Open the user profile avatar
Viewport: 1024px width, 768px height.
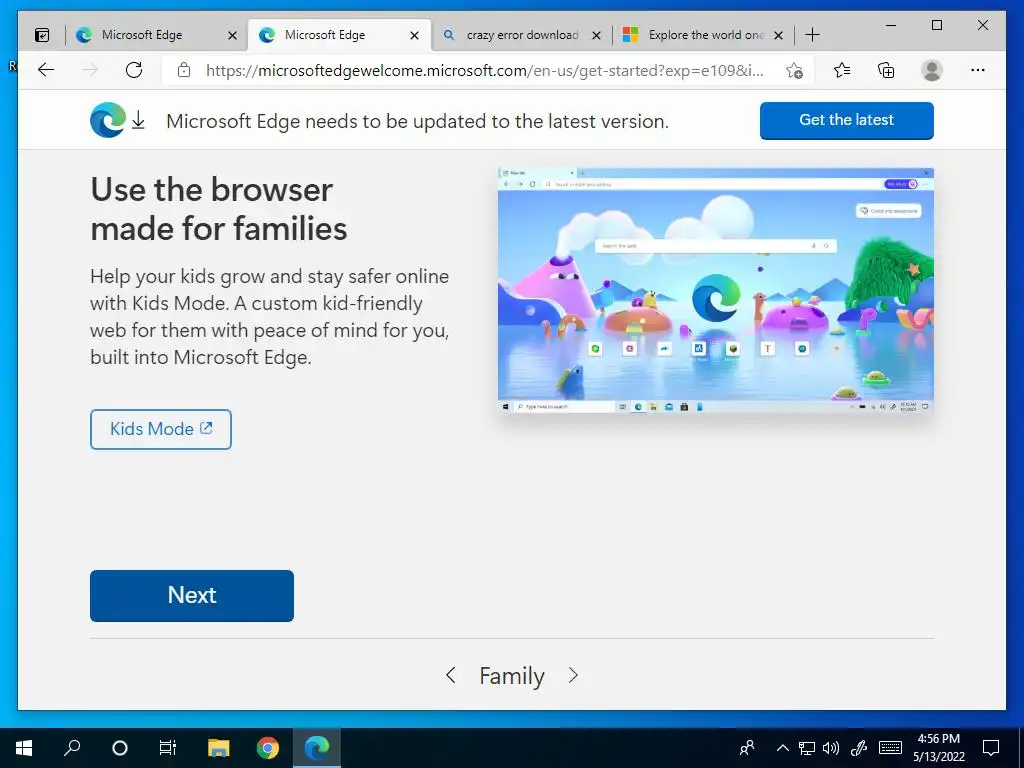click(932, 70)
